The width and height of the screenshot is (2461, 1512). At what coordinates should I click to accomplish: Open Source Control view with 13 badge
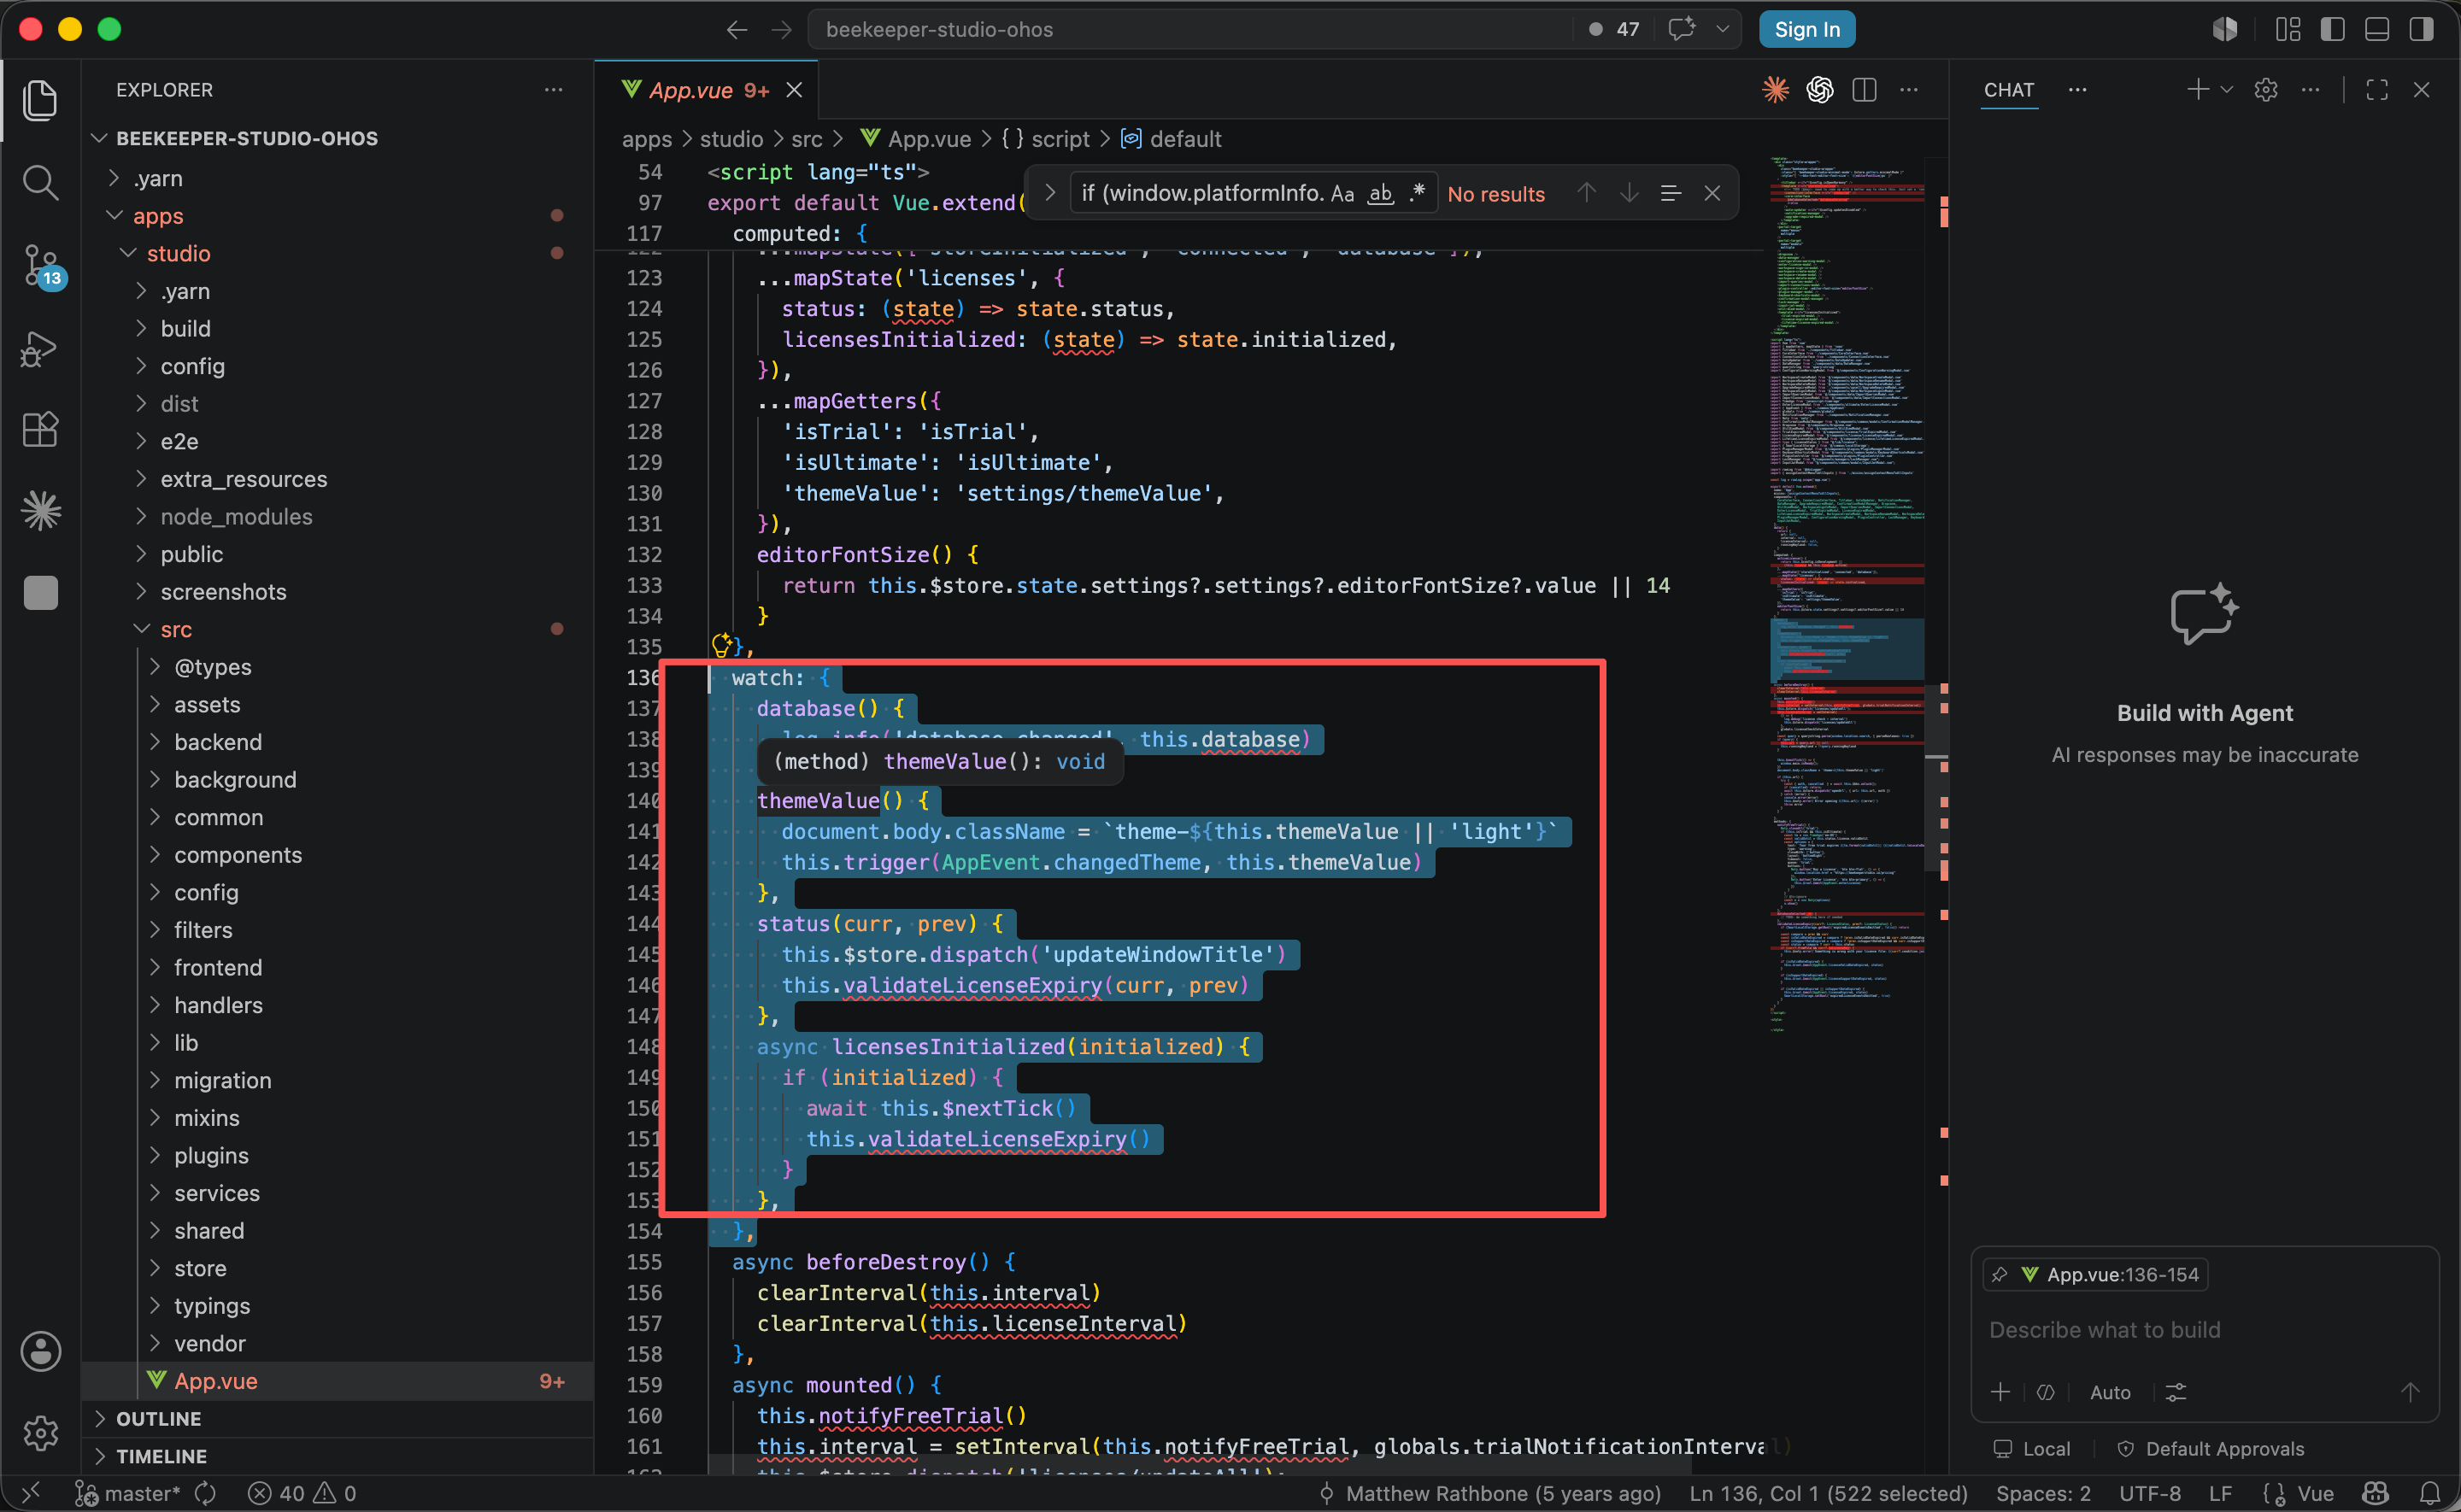tap(42, 266)
